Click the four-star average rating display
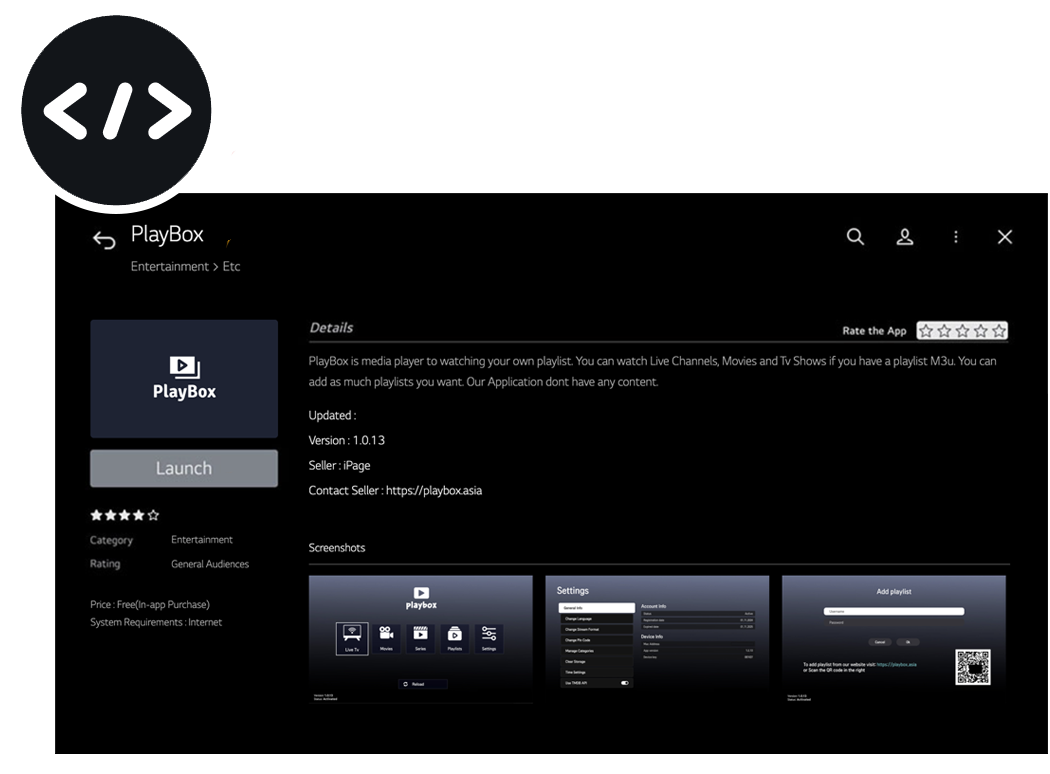The width and height of the screenshot is (1050, 774). point(125,515)
